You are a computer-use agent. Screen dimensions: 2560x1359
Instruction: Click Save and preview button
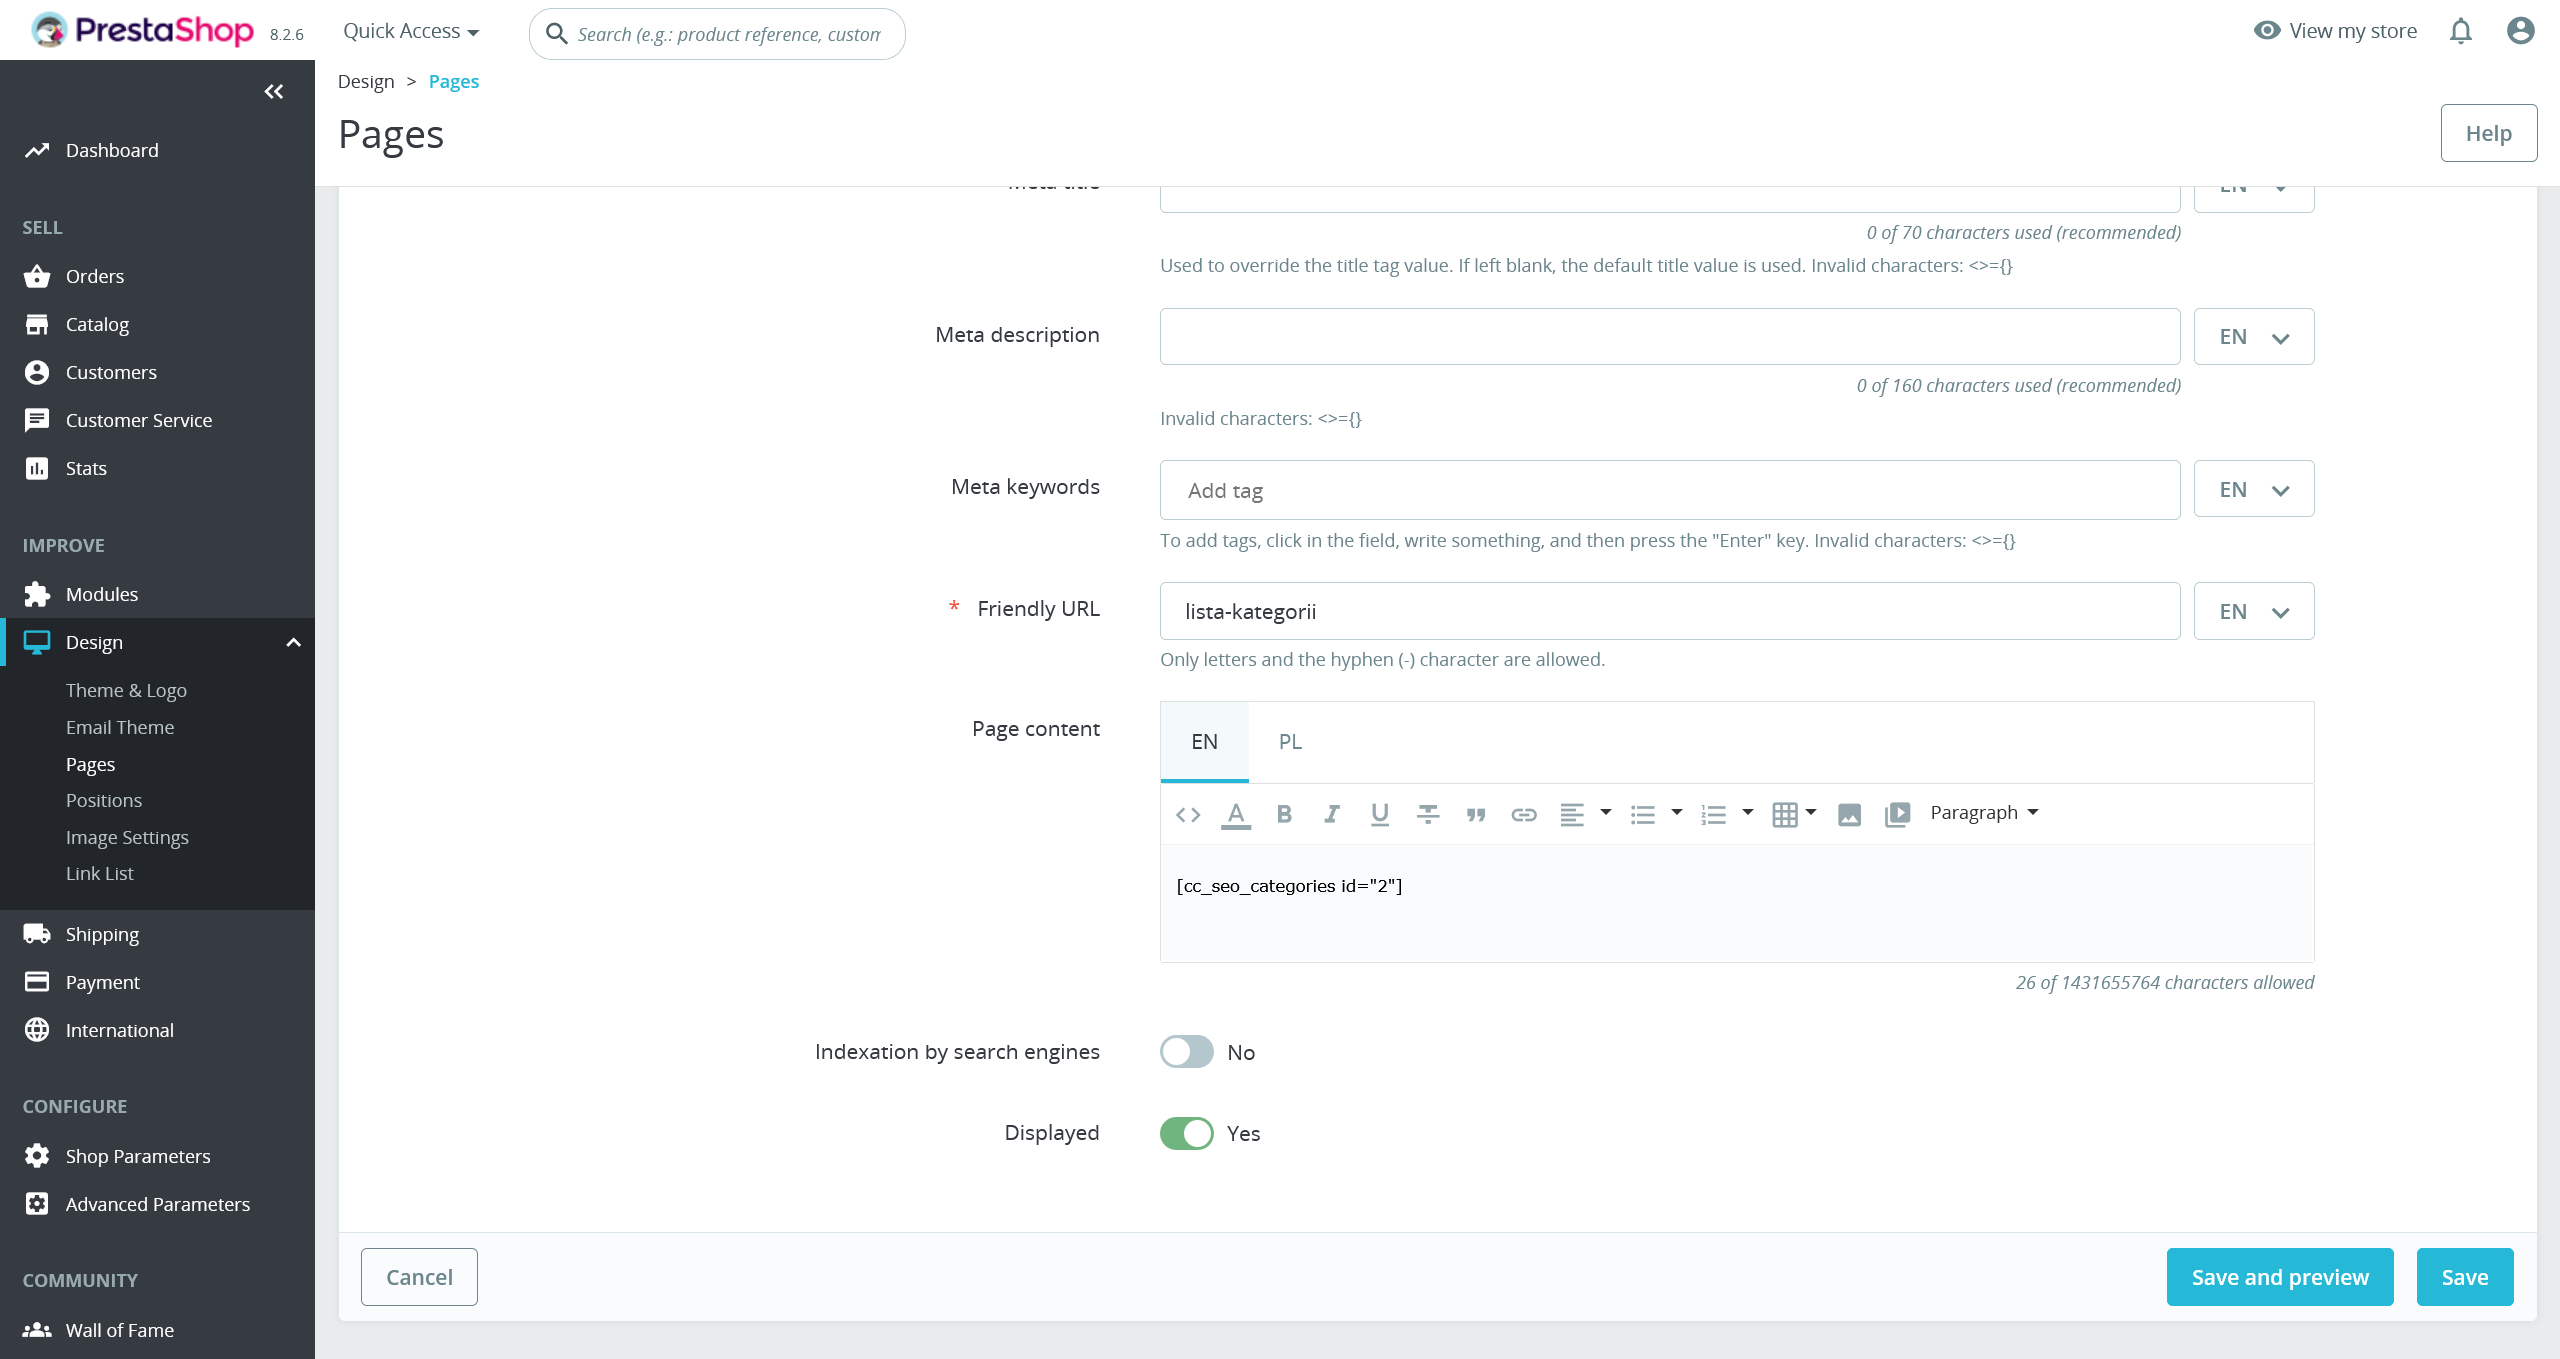(x=2280, y=1277)
